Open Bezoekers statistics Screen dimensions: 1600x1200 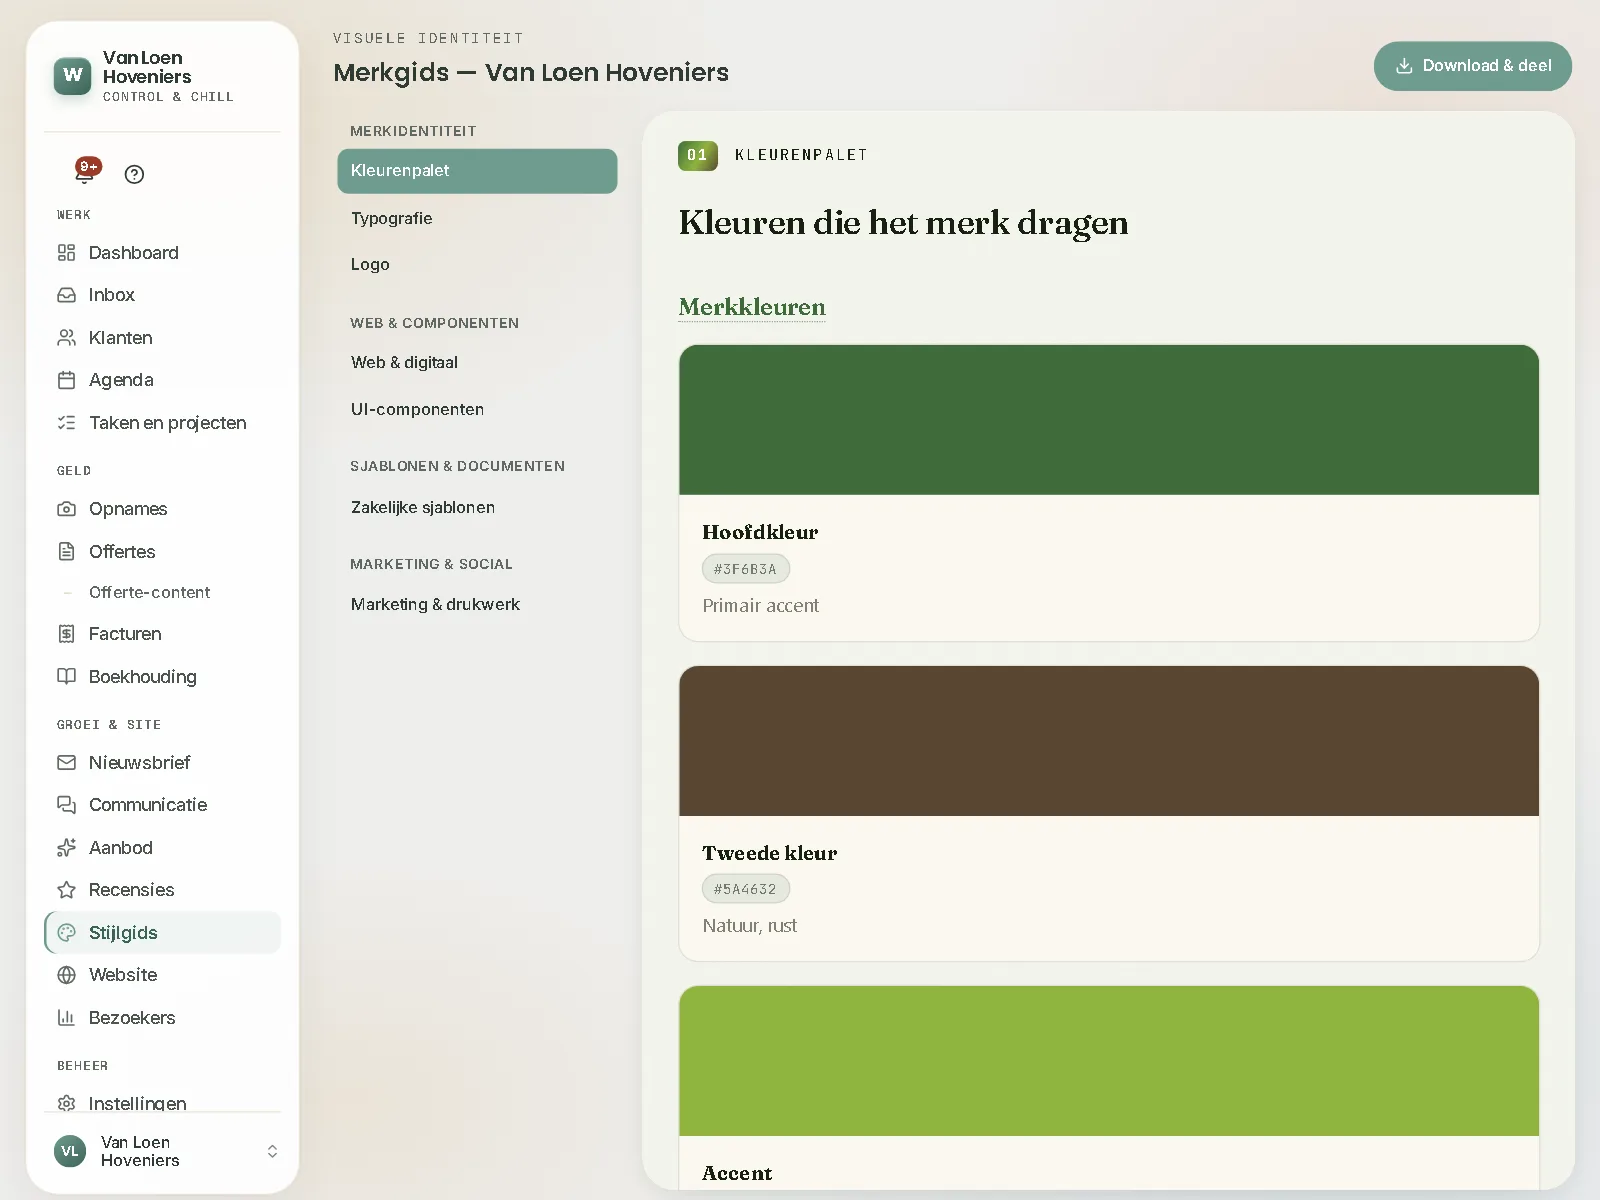pyautogui.click(x=163, y=1018)
